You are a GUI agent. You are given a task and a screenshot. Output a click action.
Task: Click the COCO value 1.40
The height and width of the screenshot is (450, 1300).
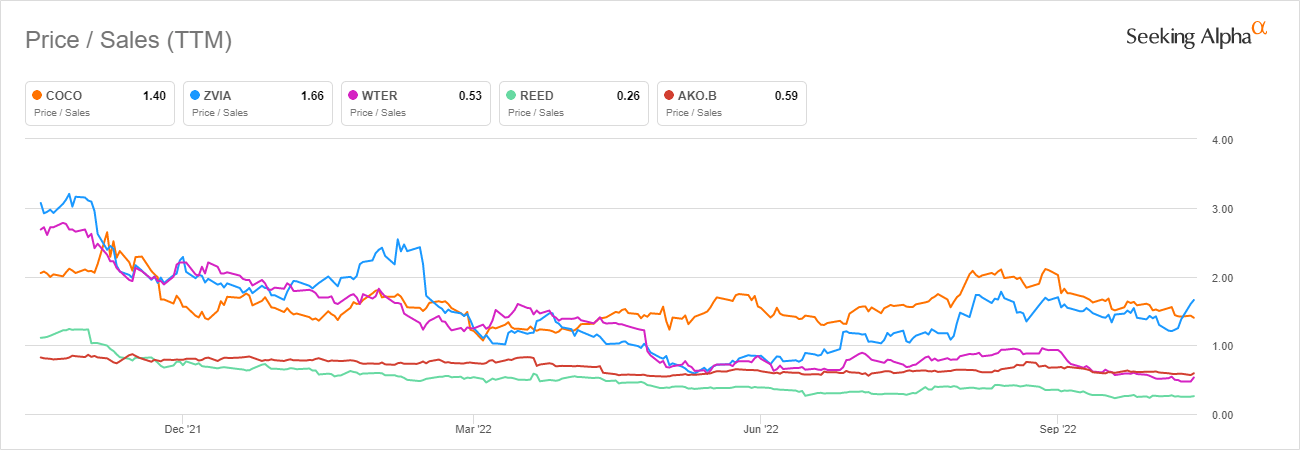pos(154,96)
